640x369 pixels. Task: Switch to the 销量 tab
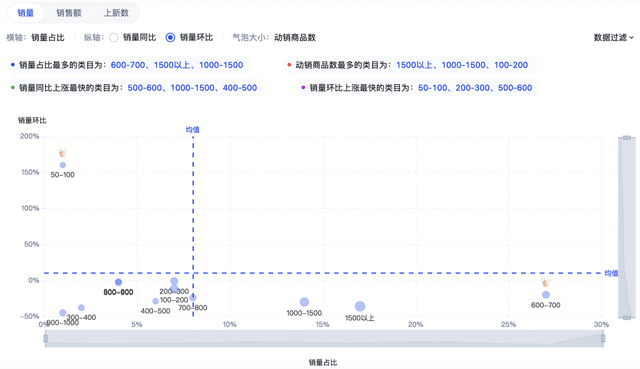tap(25, 13)
